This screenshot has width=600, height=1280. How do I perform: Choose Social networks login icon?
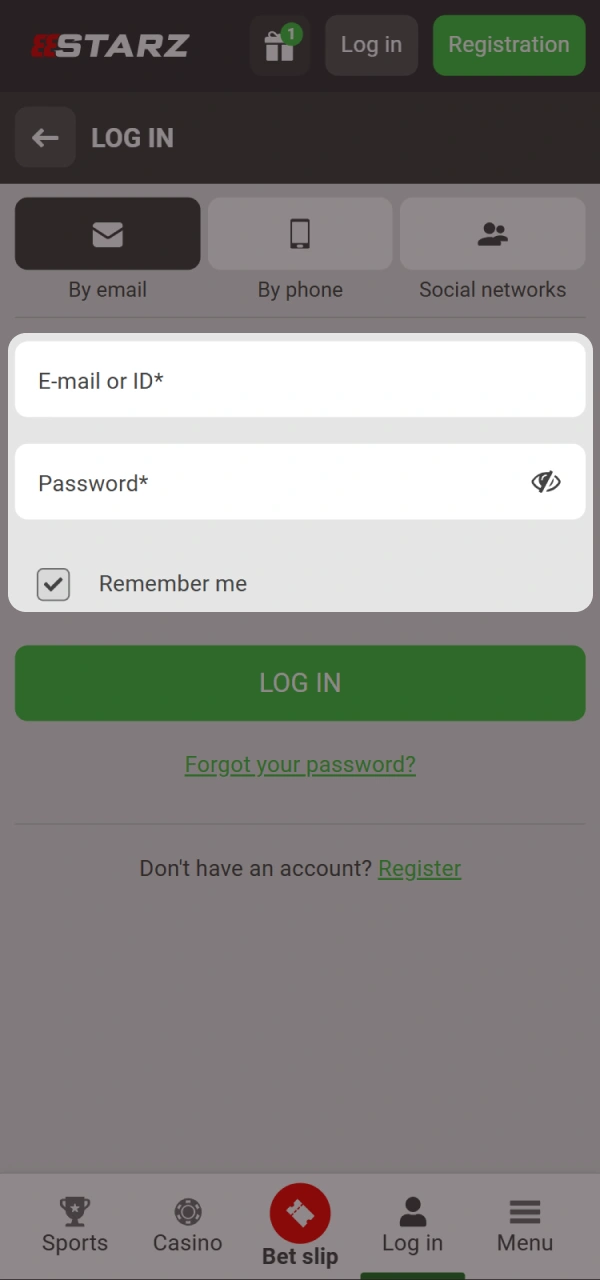point(492,234)
